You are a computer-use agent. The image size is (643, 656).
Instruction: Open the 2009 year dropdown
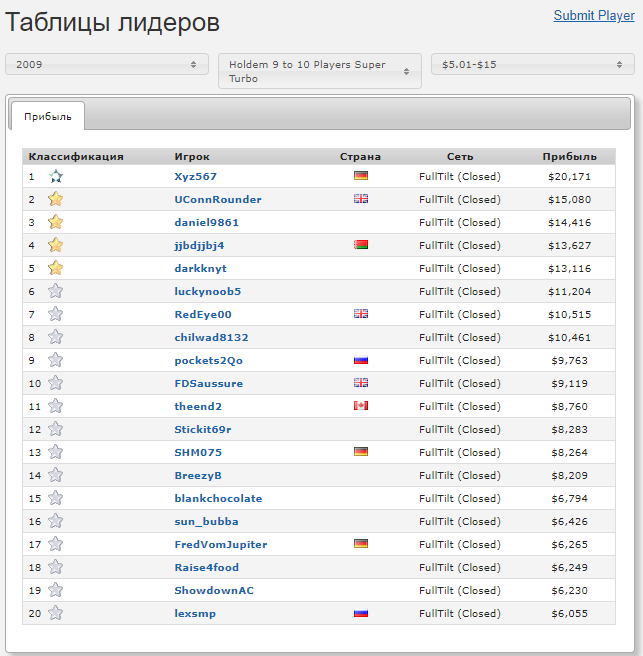click(107, 64)
